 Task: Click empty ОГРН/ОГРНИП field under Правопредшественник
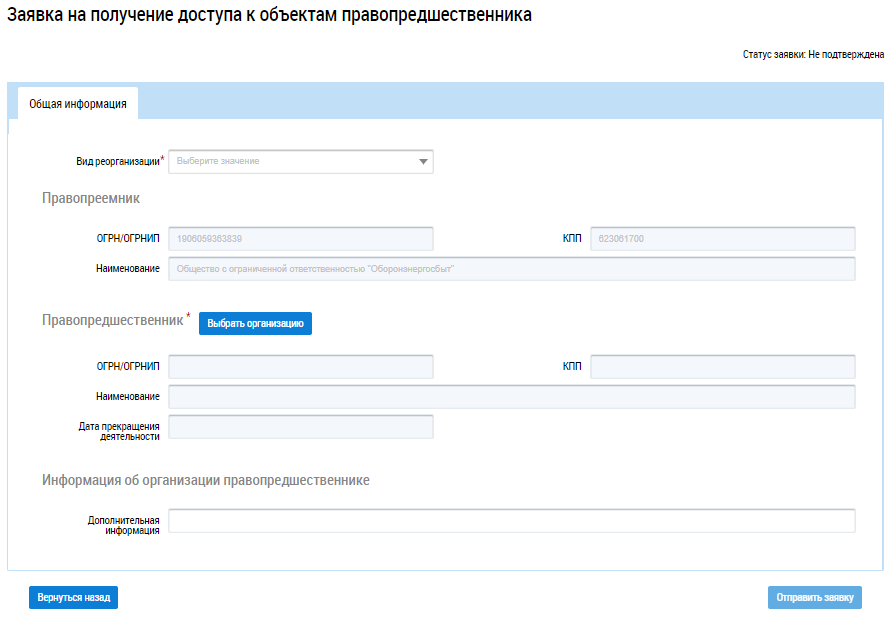pos(300,367)
